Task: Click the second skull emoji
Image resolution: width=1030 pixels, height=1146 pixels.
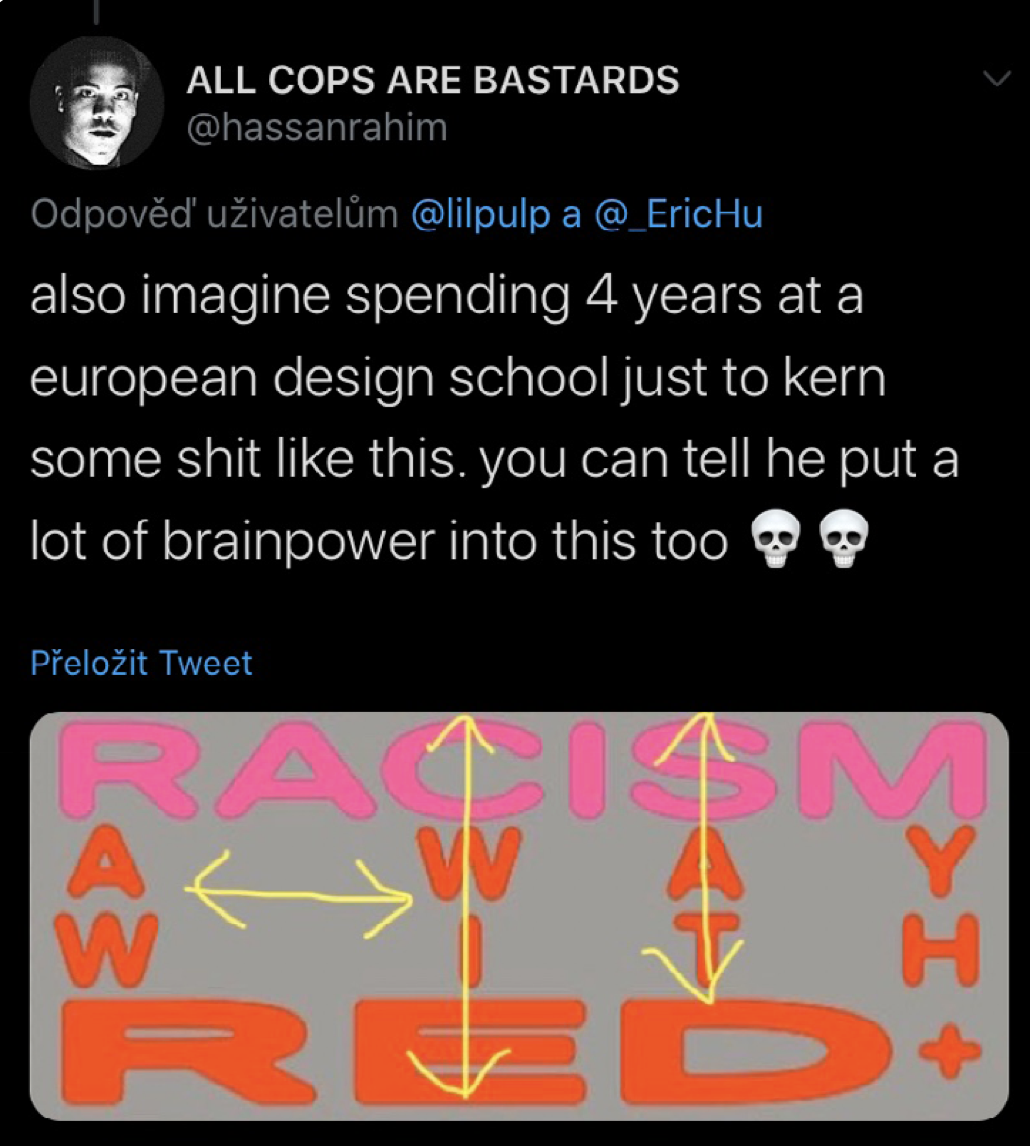Action: (x=844, y=539)
